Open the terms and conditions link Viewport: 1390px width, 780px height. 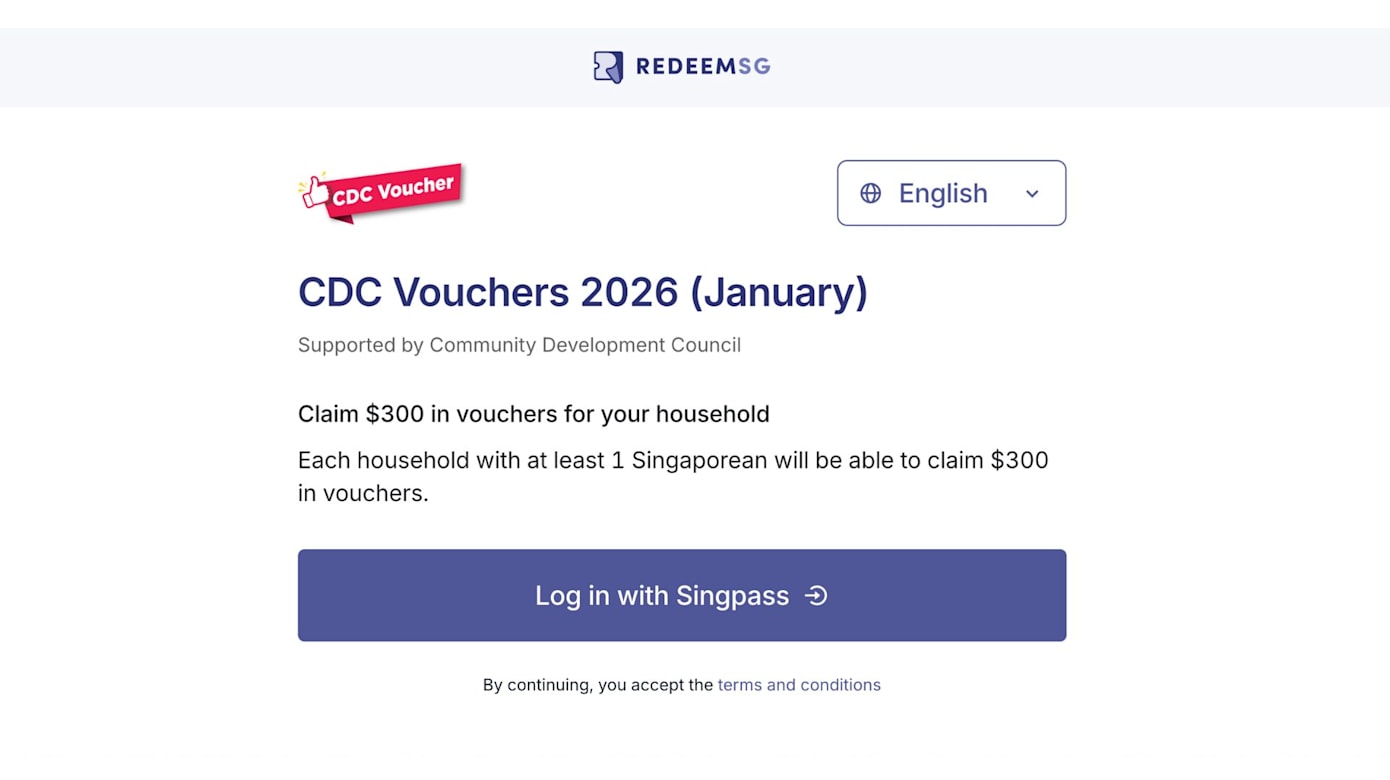pyautogui.click(x=799, y=685)
